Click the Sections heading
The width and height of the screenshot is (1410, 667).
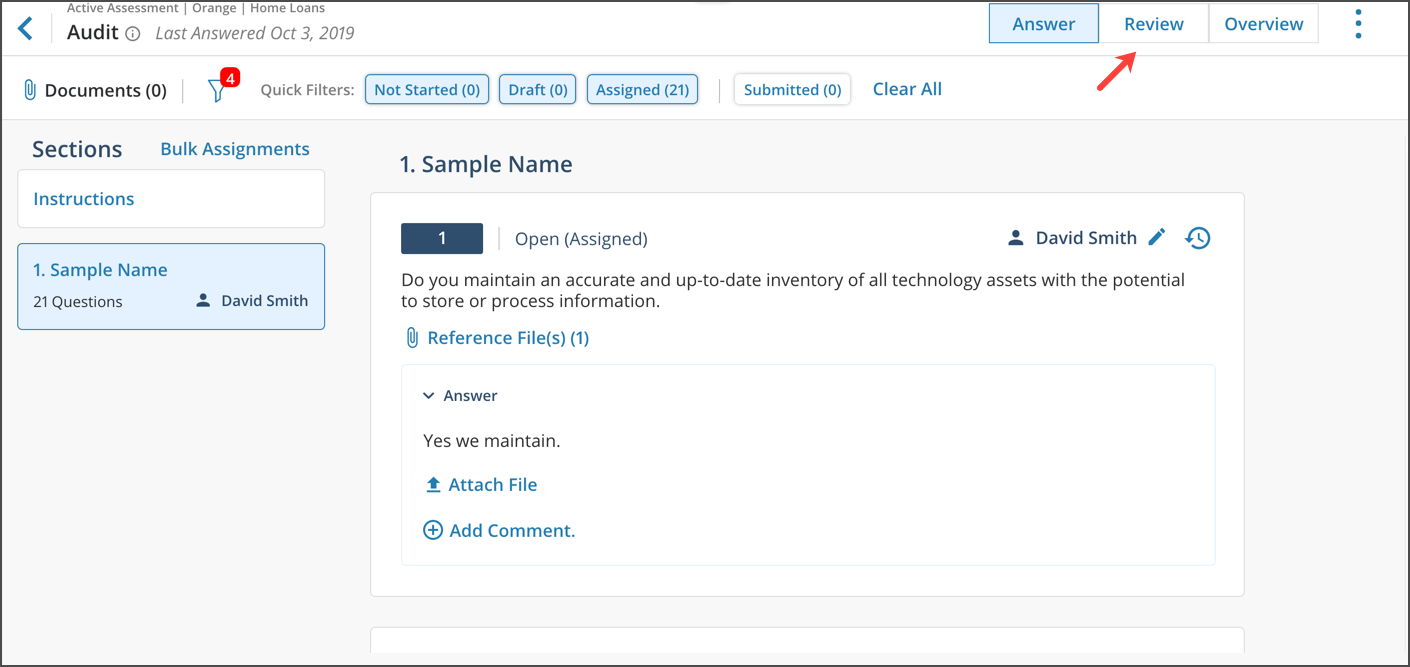click(x=77, y=149)
